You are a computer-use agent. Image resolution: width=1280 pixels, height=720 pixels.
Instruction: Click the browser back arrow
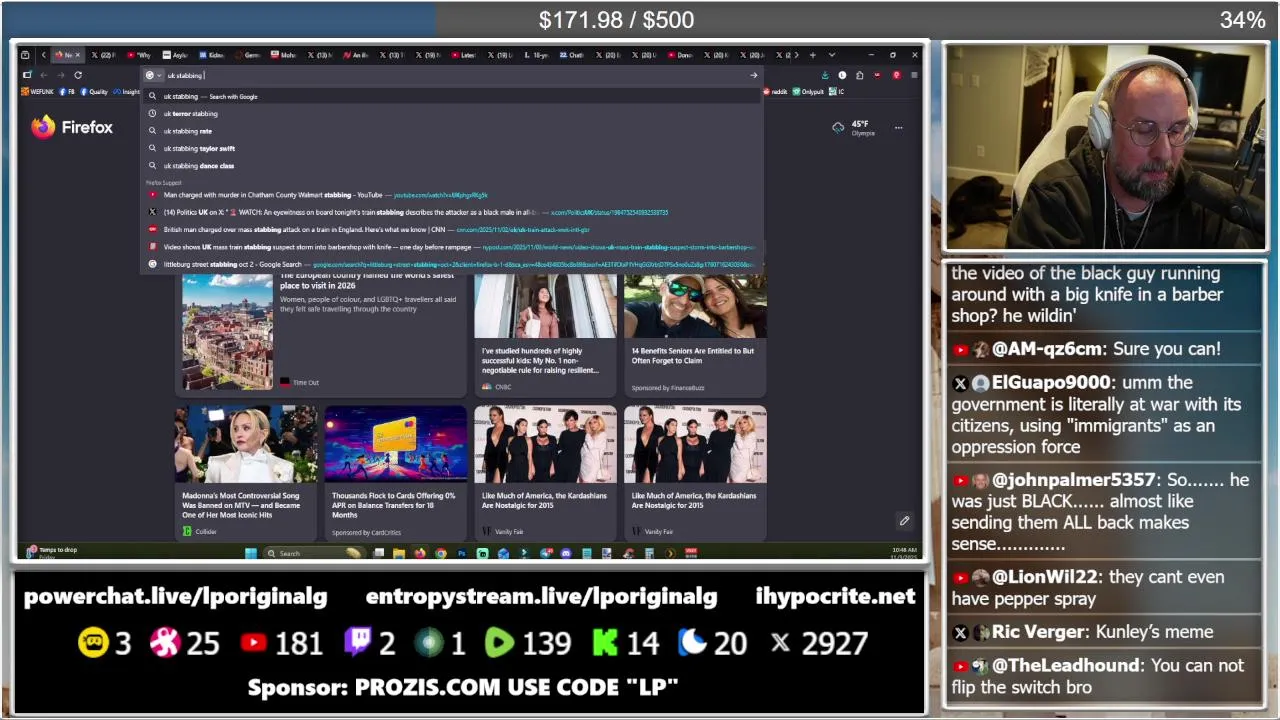coord(44,75)
